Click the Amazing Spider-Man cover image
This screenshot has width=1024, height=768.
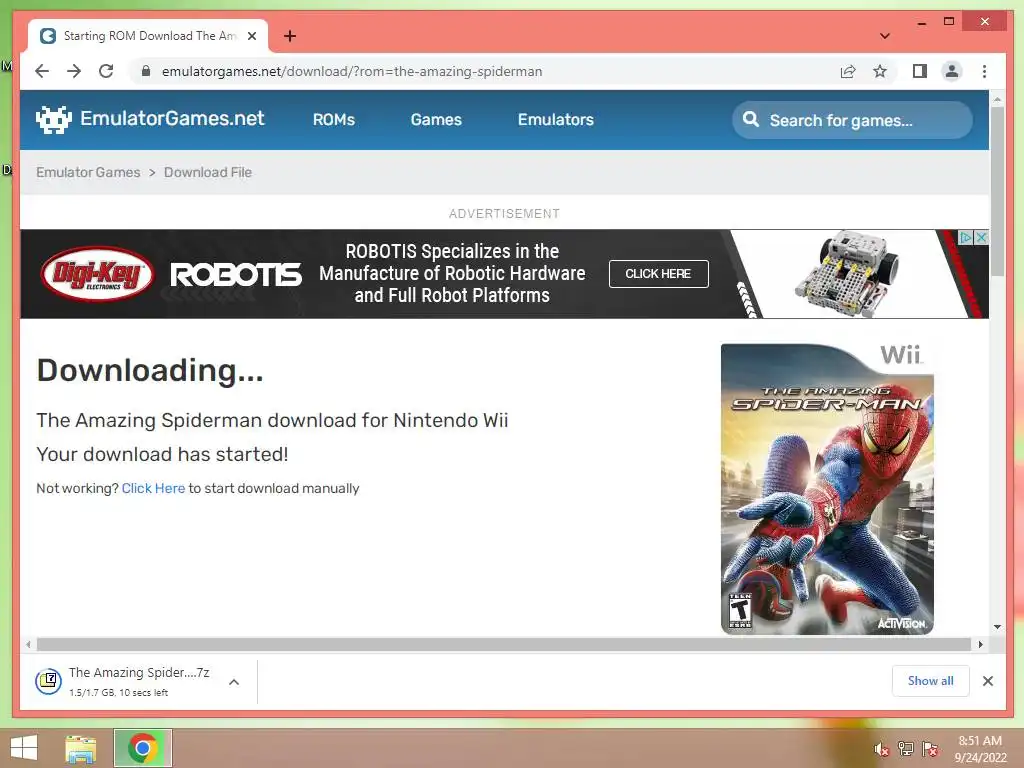[x=827, y=489]
